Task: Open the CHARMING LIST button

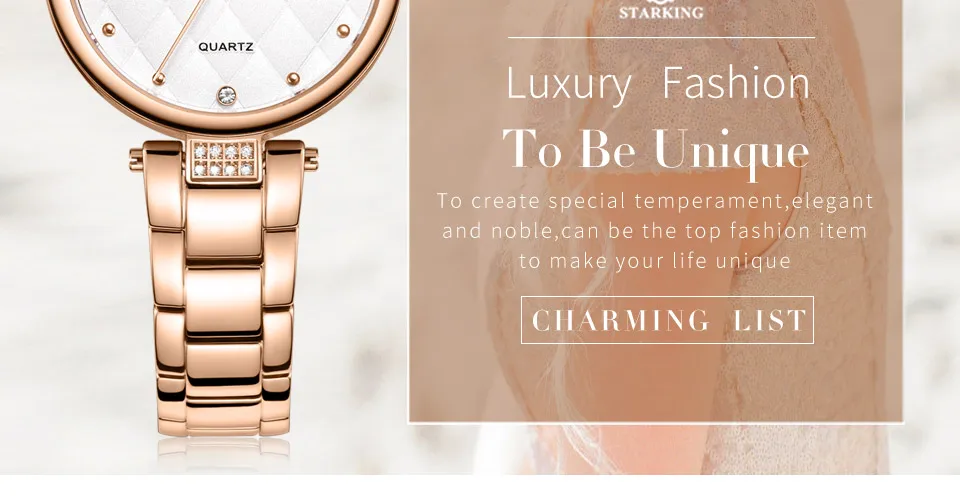Action: pyautogui.click(x=667, y=320)
